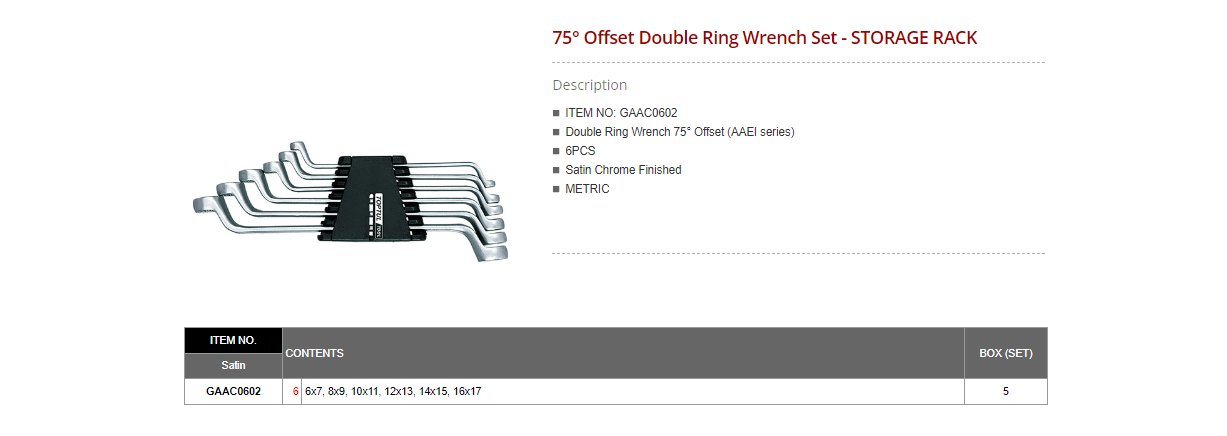1227x436 pixels.
Task: Click the Double Ring Wrench 75° Offset text
Action: (679, 132)
